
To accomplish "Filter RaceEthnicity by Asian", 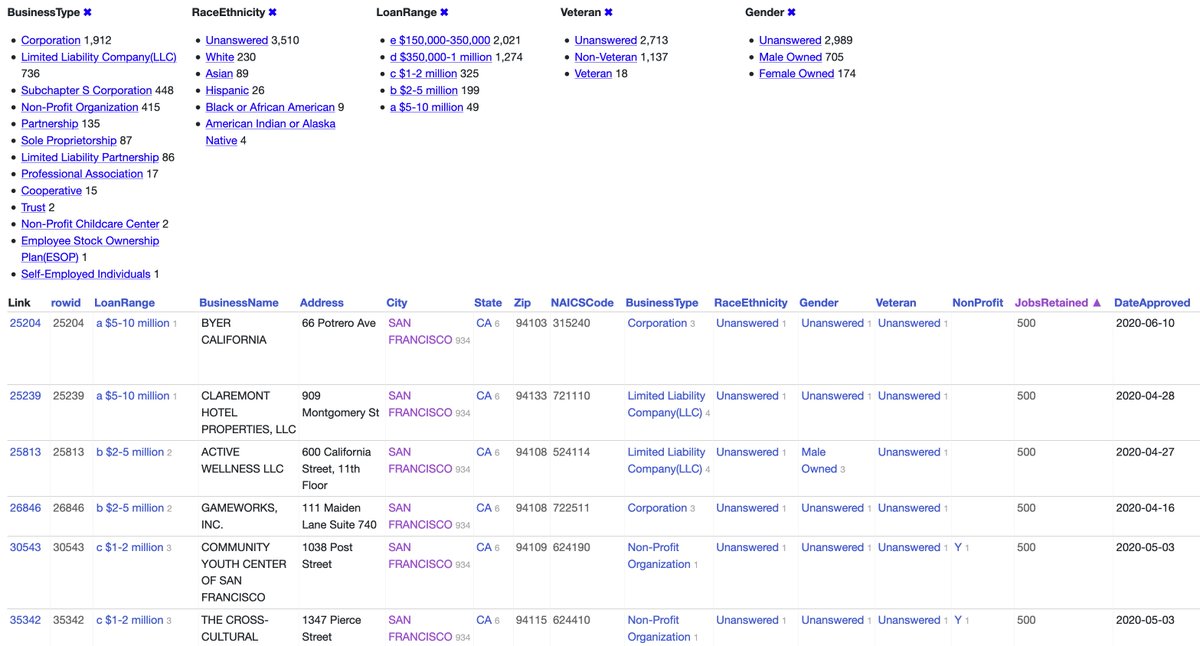I will [220, 74].
